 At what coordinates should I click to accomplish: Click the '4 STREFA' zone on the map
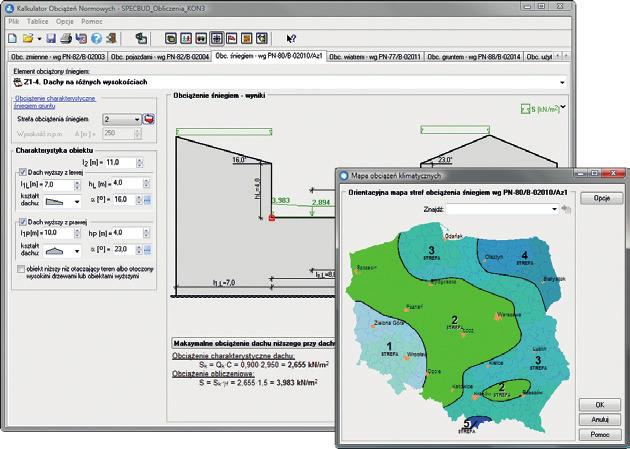tap(524, 258)
